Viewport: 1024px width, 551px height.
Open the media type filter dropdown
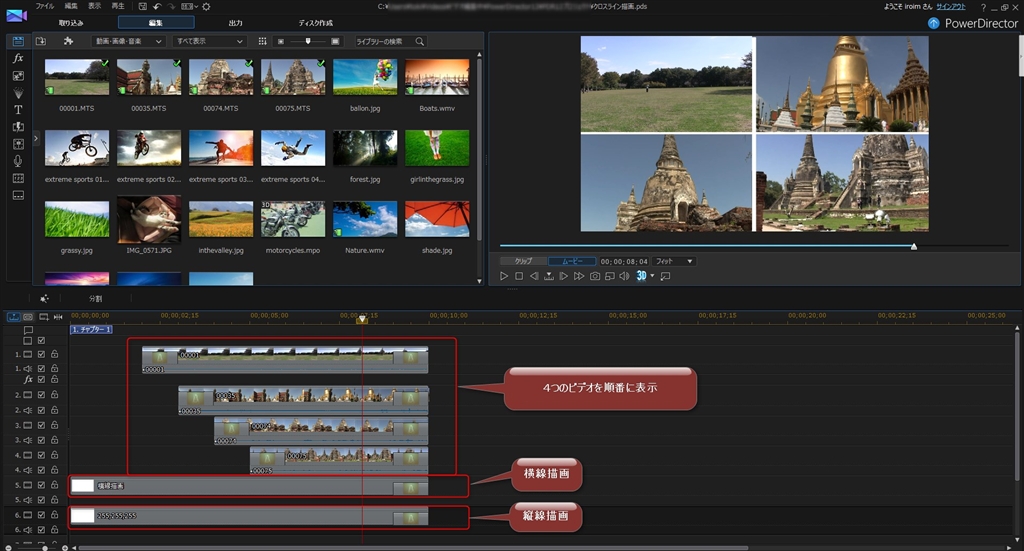click(128, 41)
